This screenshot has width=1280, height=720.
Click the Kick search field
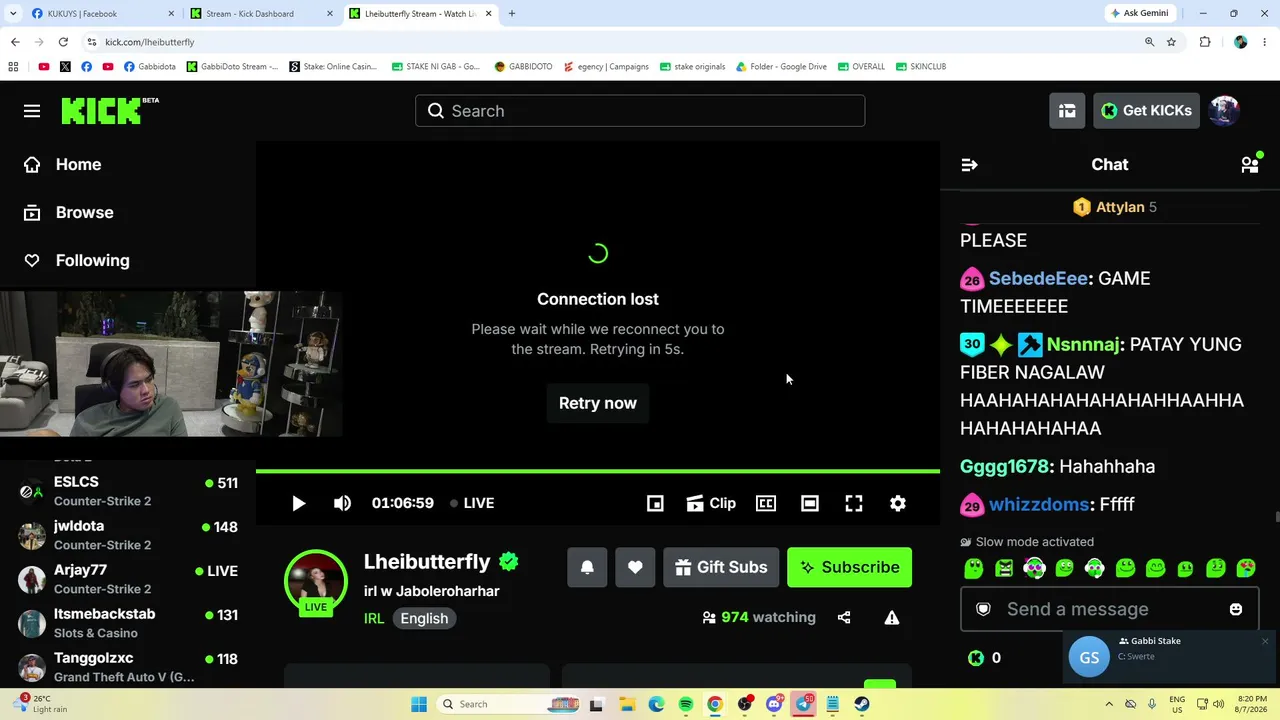[640, 111]
